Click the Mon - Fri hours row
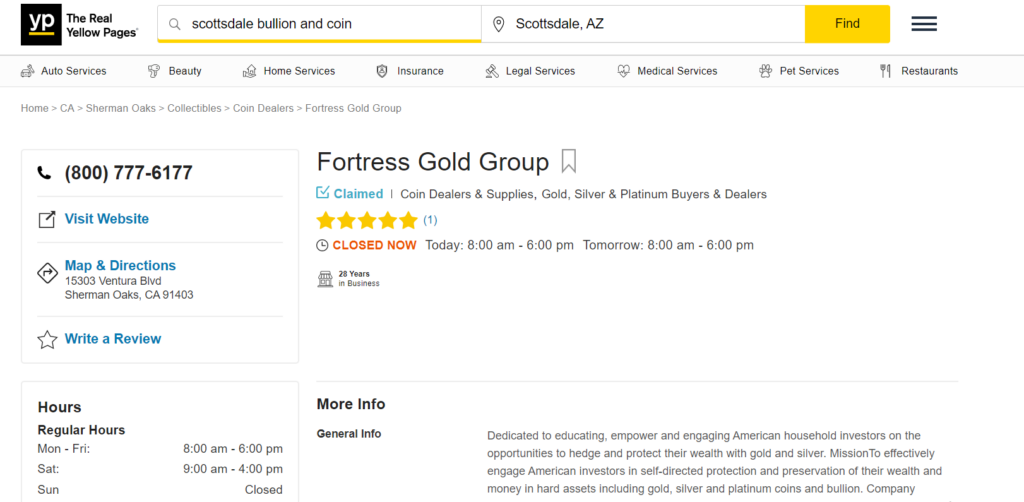Image resolution: width=1024 pixels, height=502 pixels. (160, 449)
